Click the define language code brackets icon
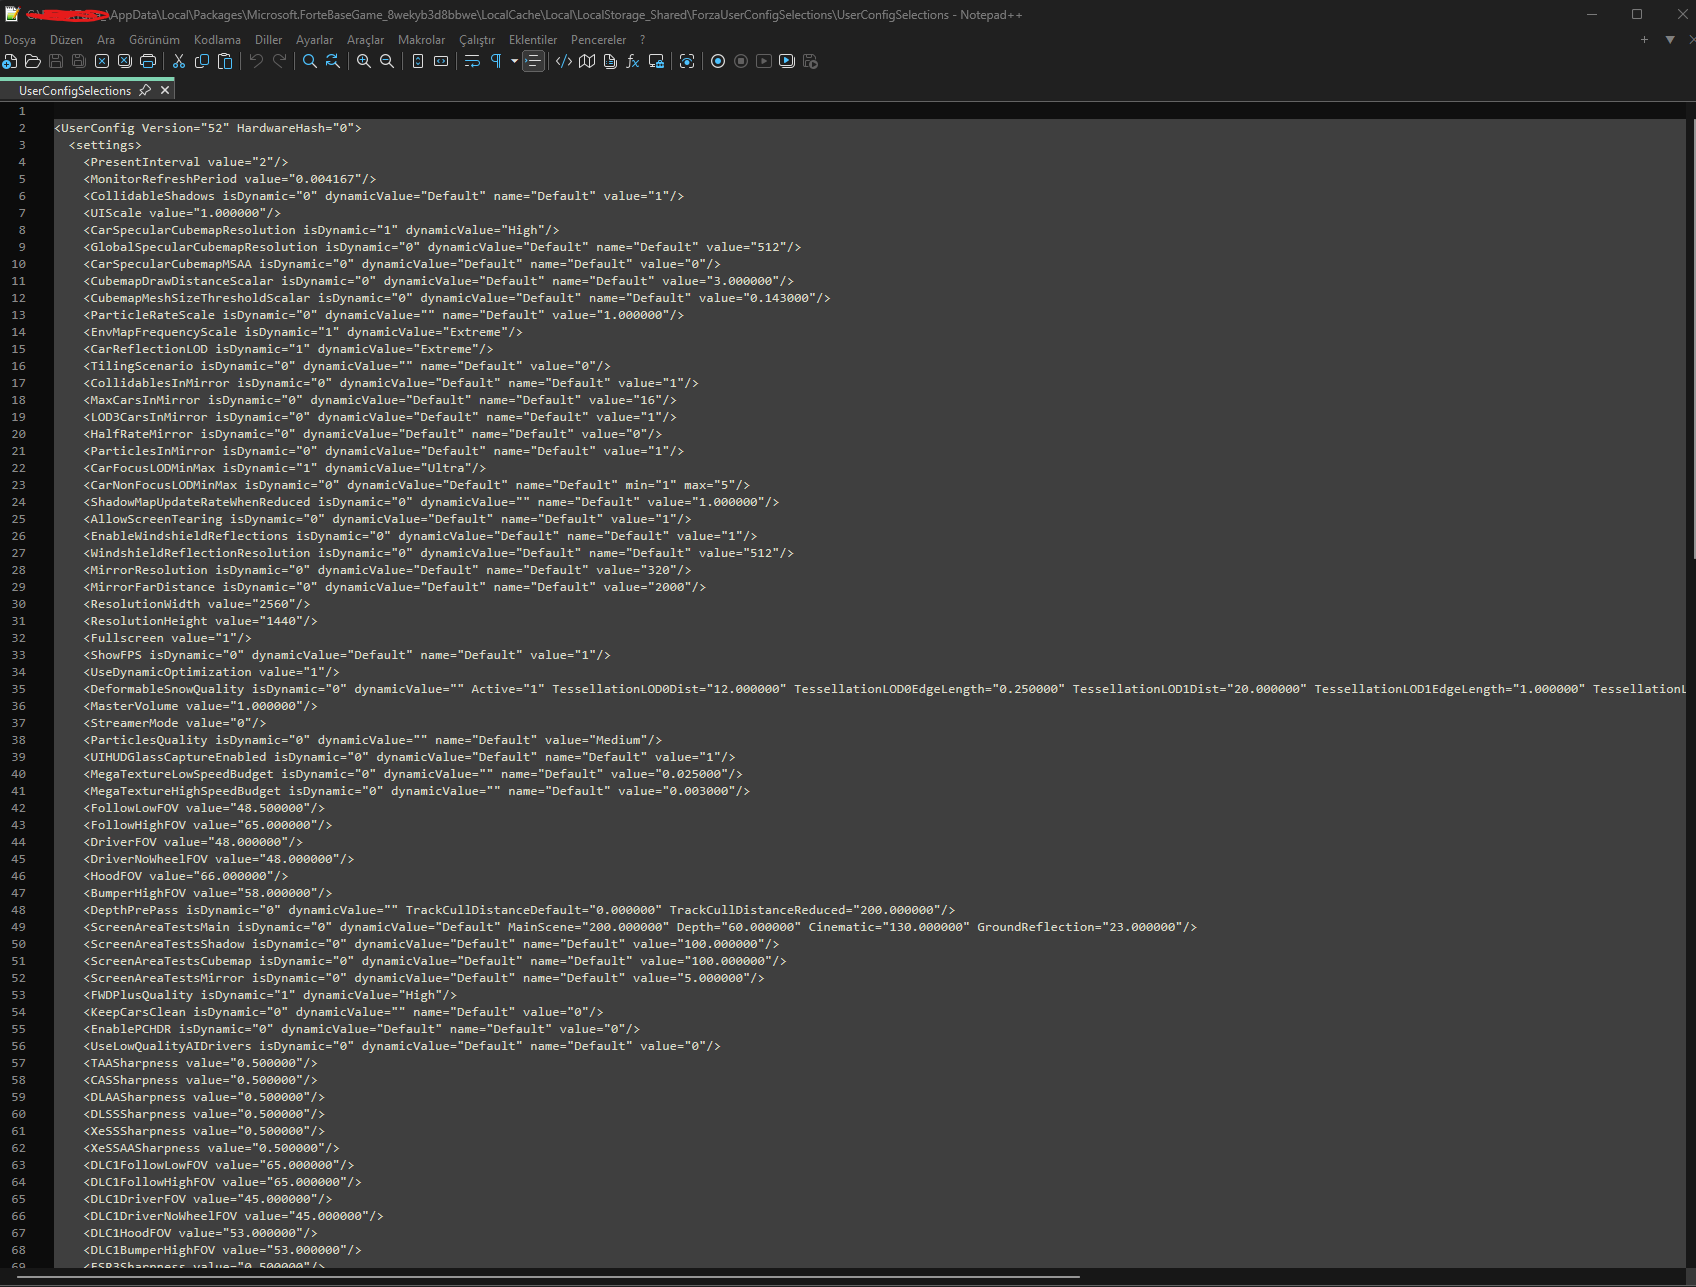Screen dimensions: 1696x1287 [564, 61]
